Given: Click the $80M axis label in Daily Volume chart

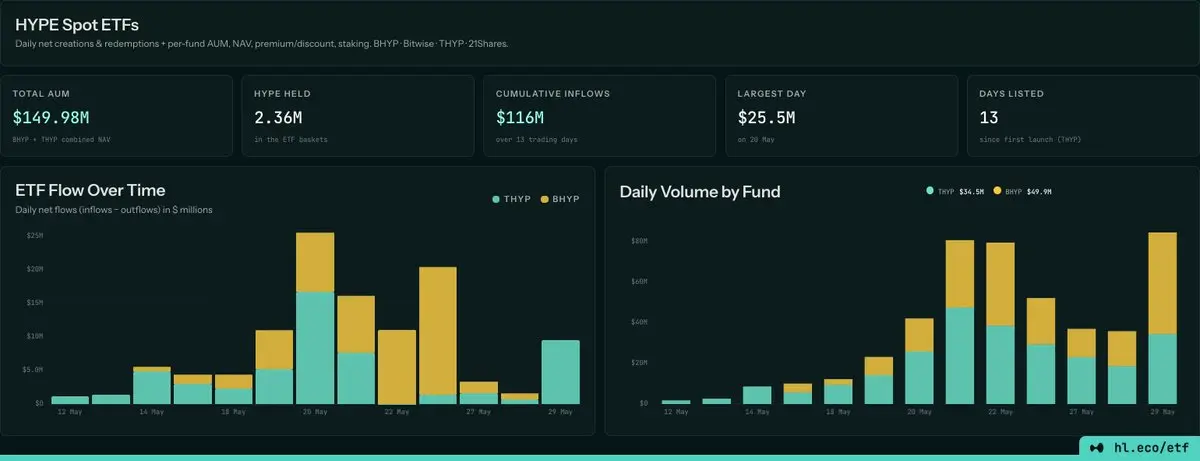Looking at the screenshot, I should (x=640, y=241).
